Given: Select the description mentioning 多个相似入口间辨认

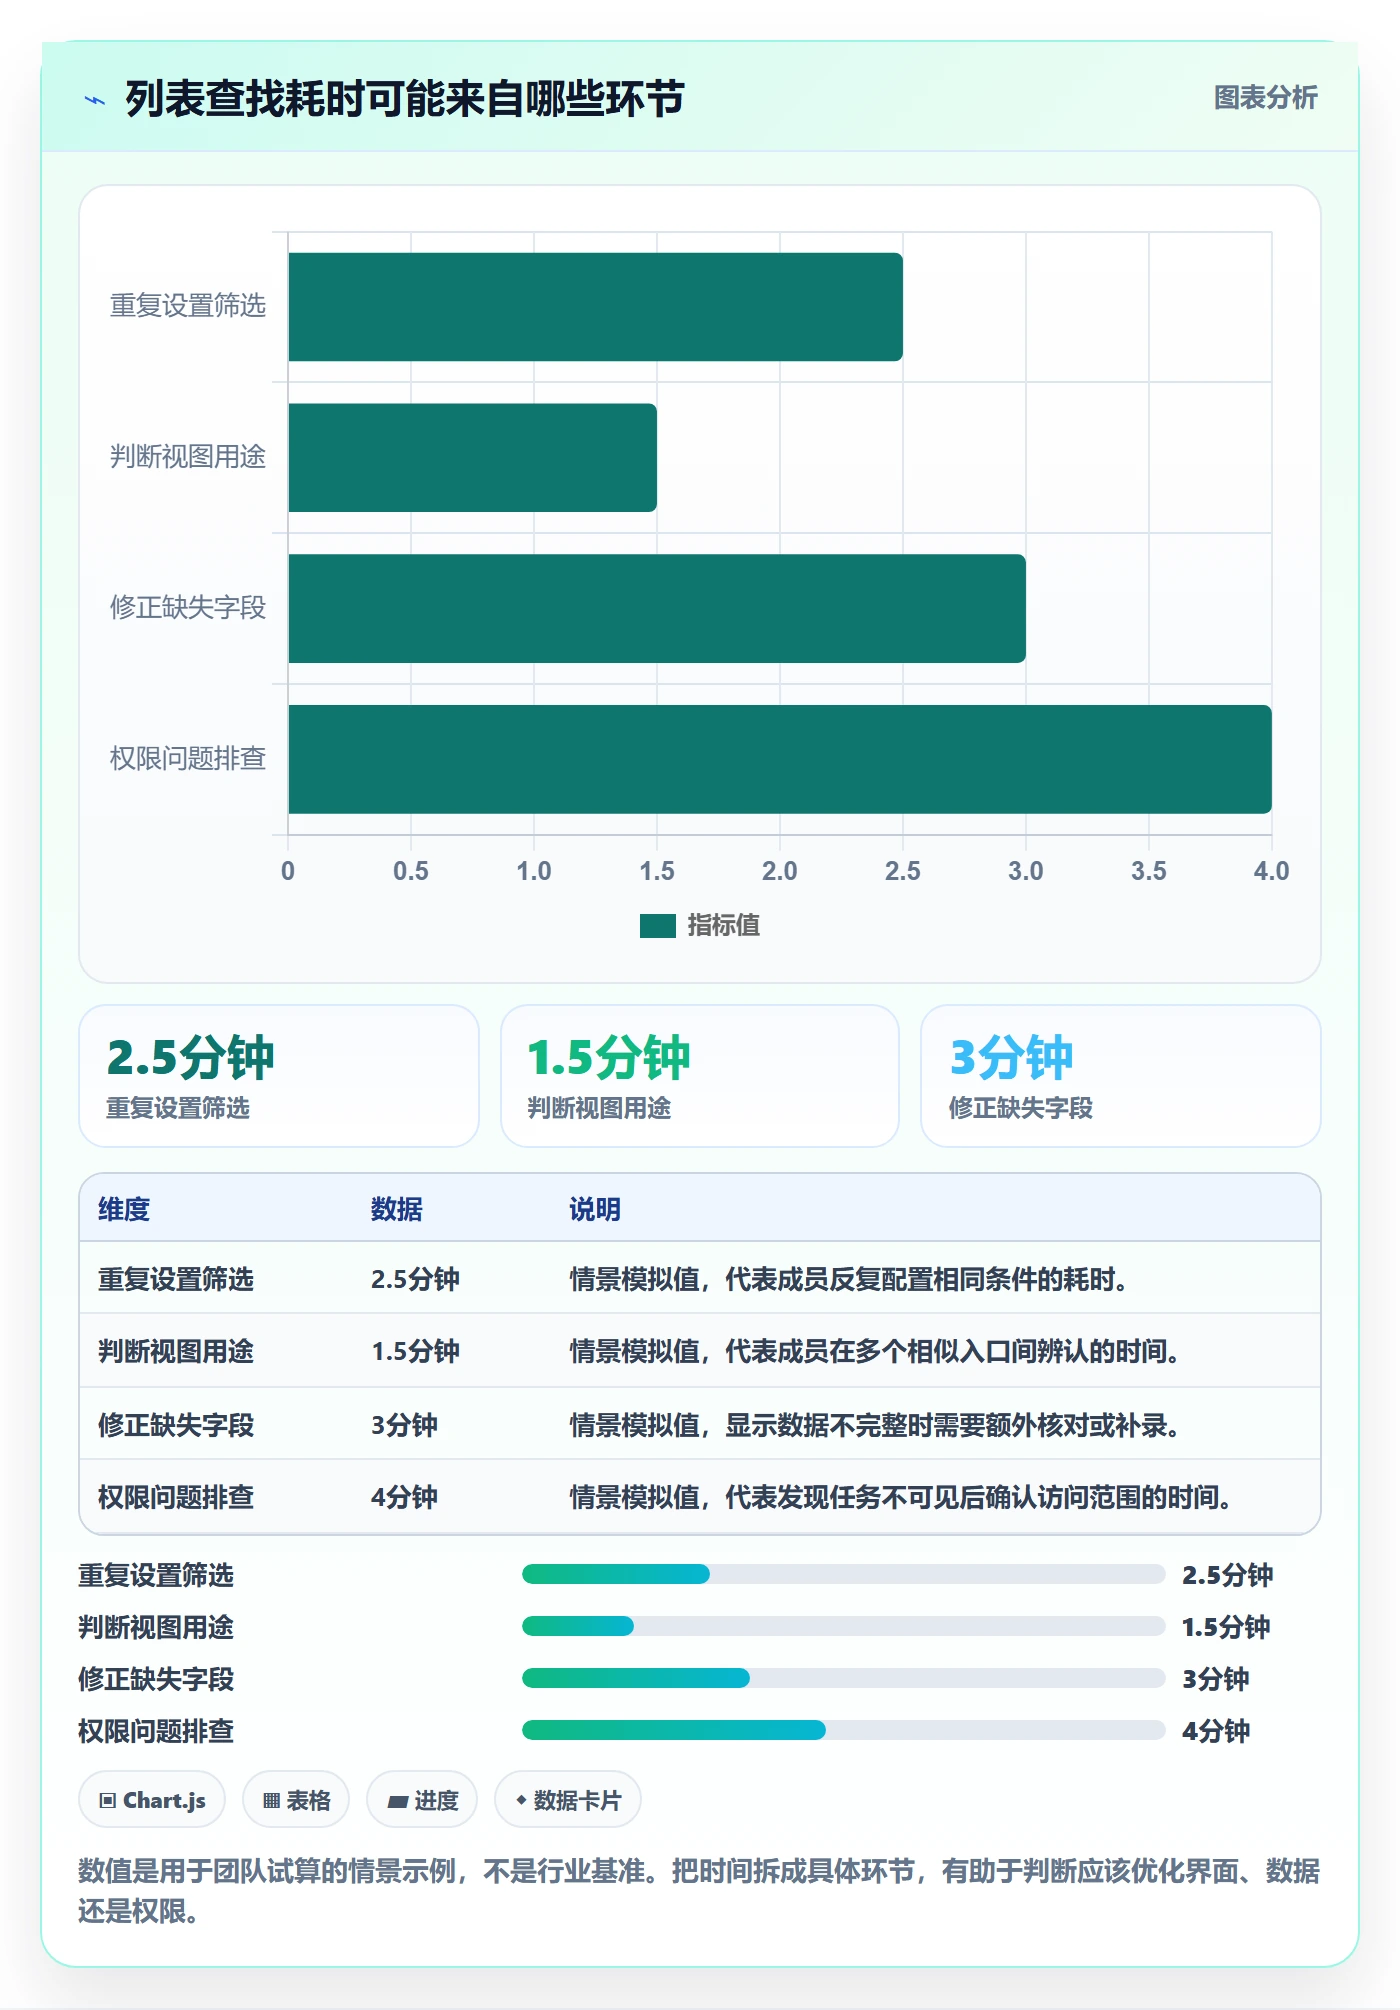Looking at the screenshot, I should pyautogui.click(x=875, y=1351).
